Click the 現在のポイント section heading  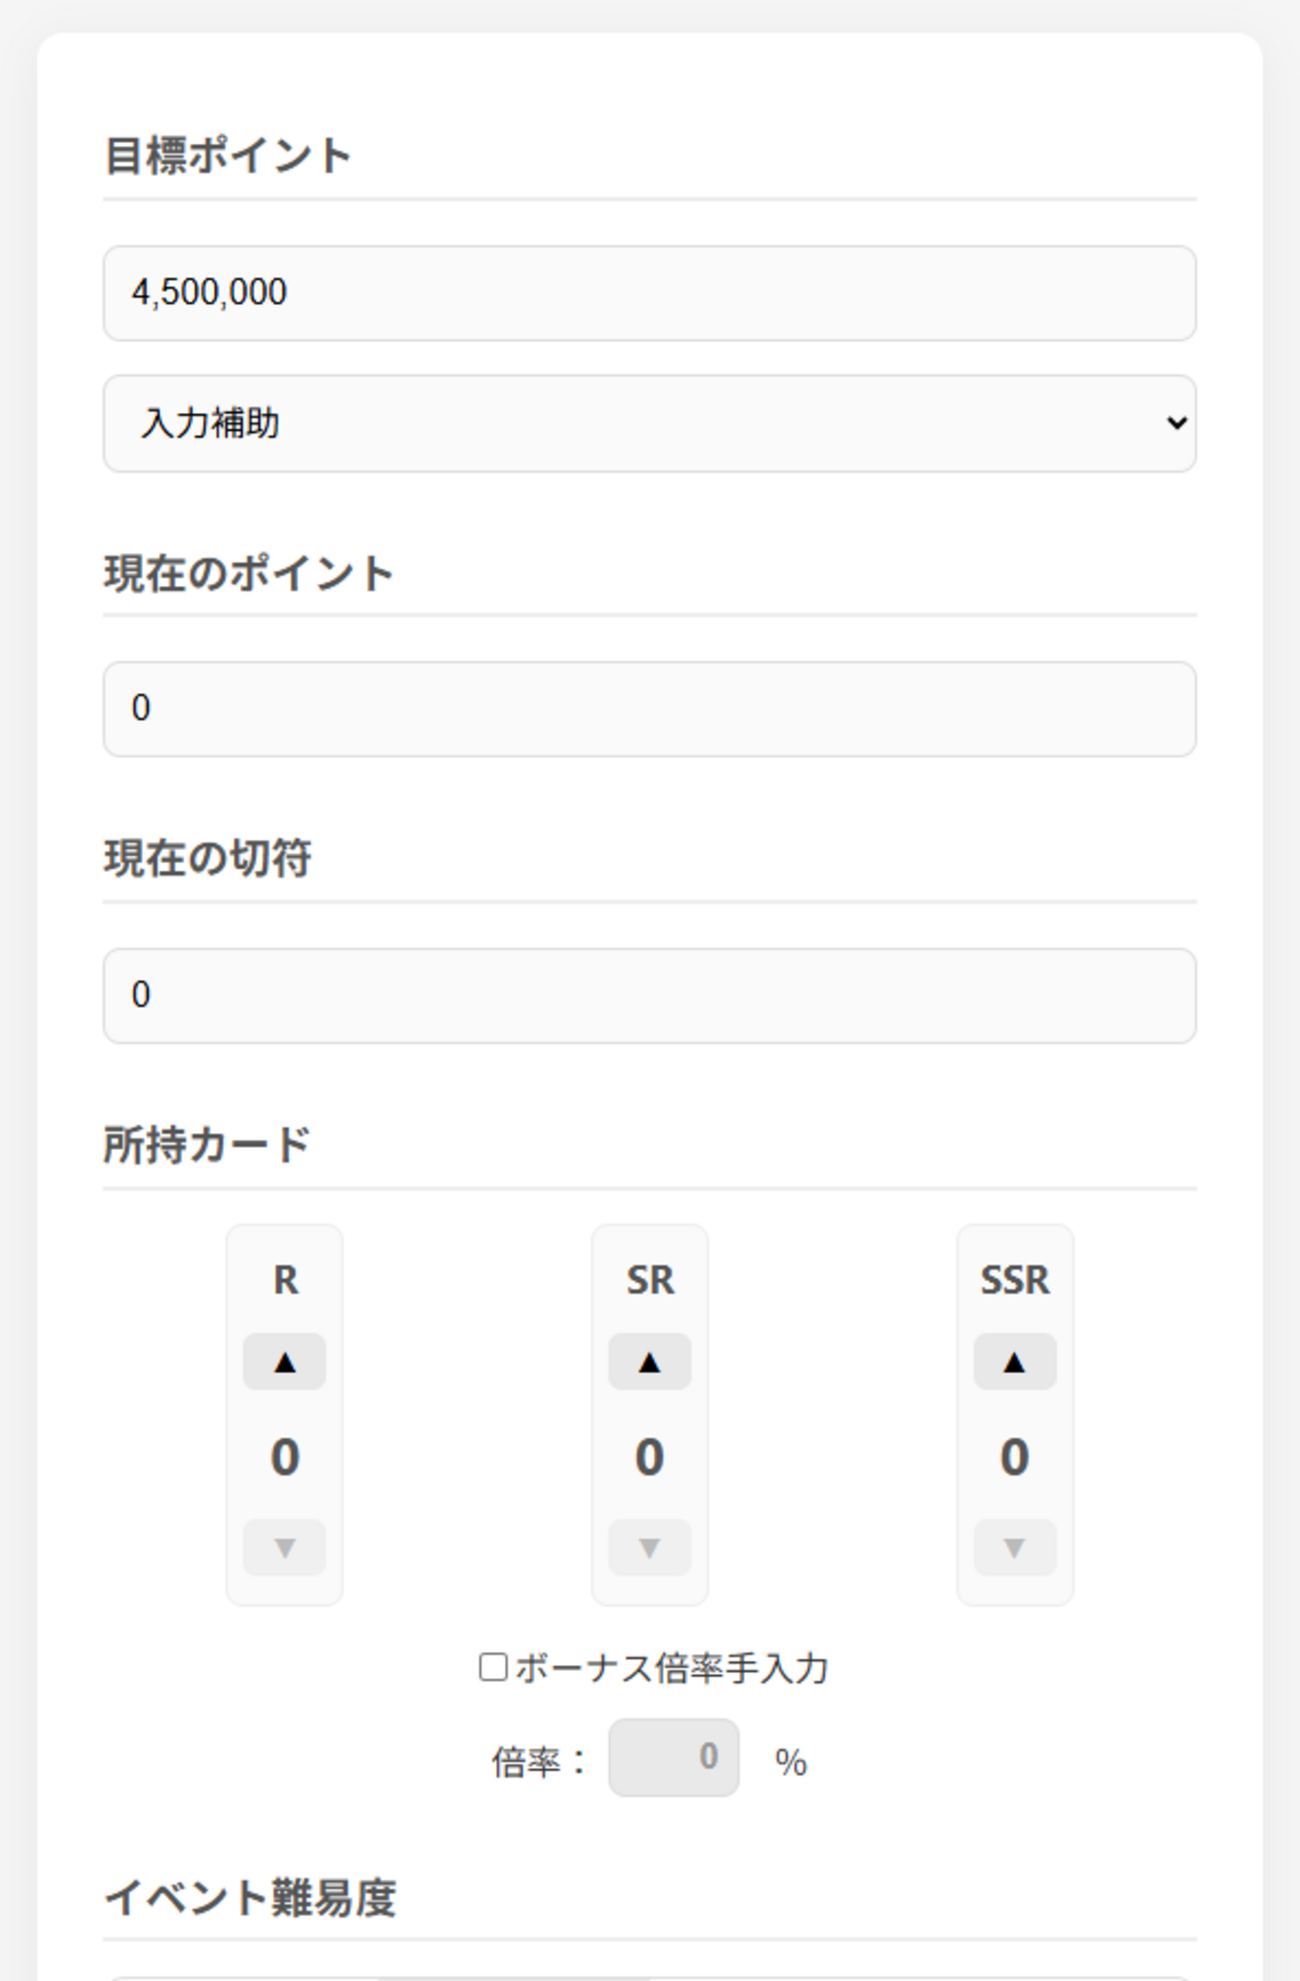tap(249, 574)
